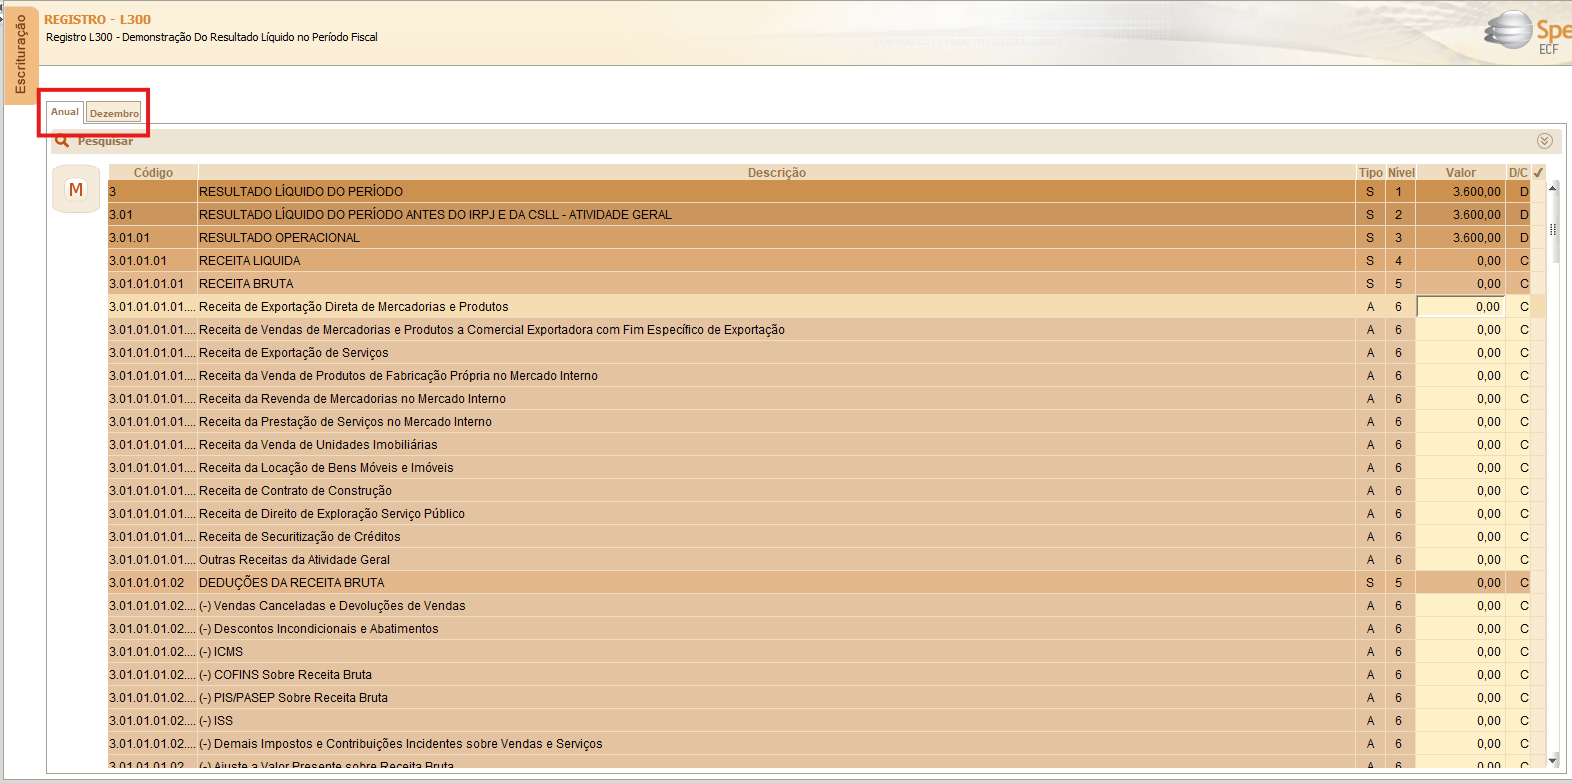The image size is (1572, 783).
Task: Select row Receita da Prestação de Serviços no Mercado Interno
Action: tap(826, 421)
